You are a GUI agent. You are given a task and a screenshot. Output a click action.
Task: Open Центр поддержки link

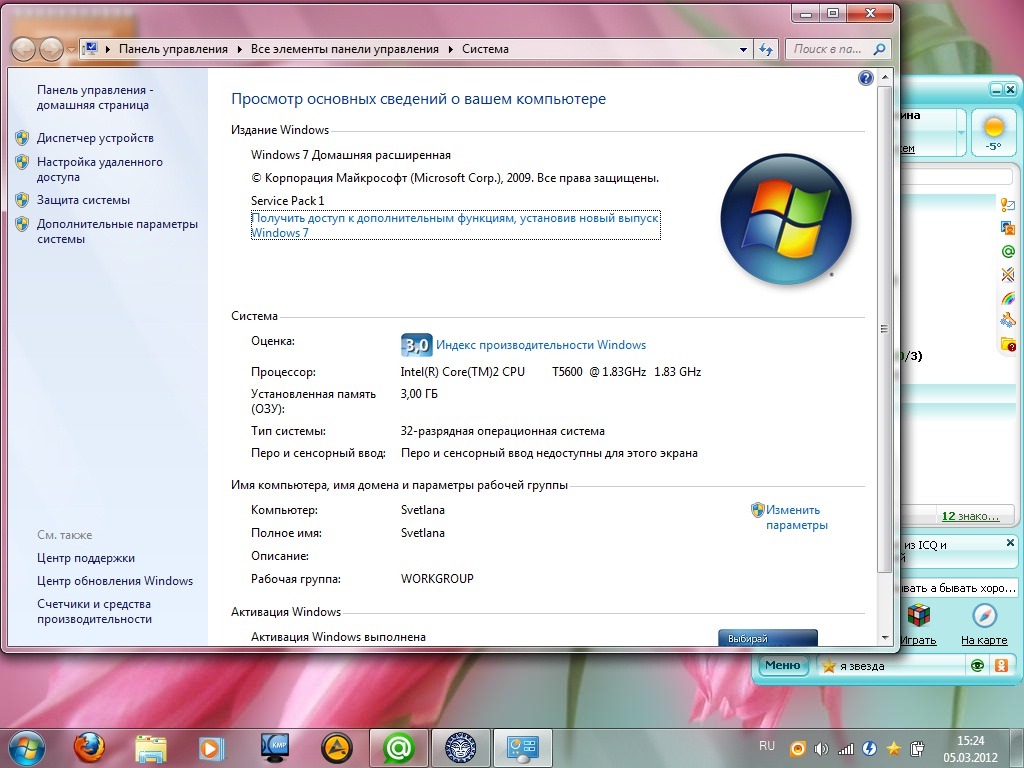pyautogui.click(x=86, y=558)
